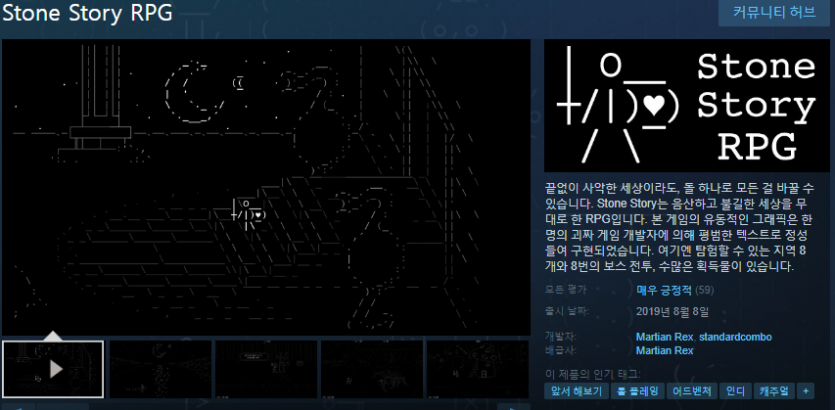Select the second screenshot thumbnail
The height and width of the screenshot is (410, 835).
point(160,369)
